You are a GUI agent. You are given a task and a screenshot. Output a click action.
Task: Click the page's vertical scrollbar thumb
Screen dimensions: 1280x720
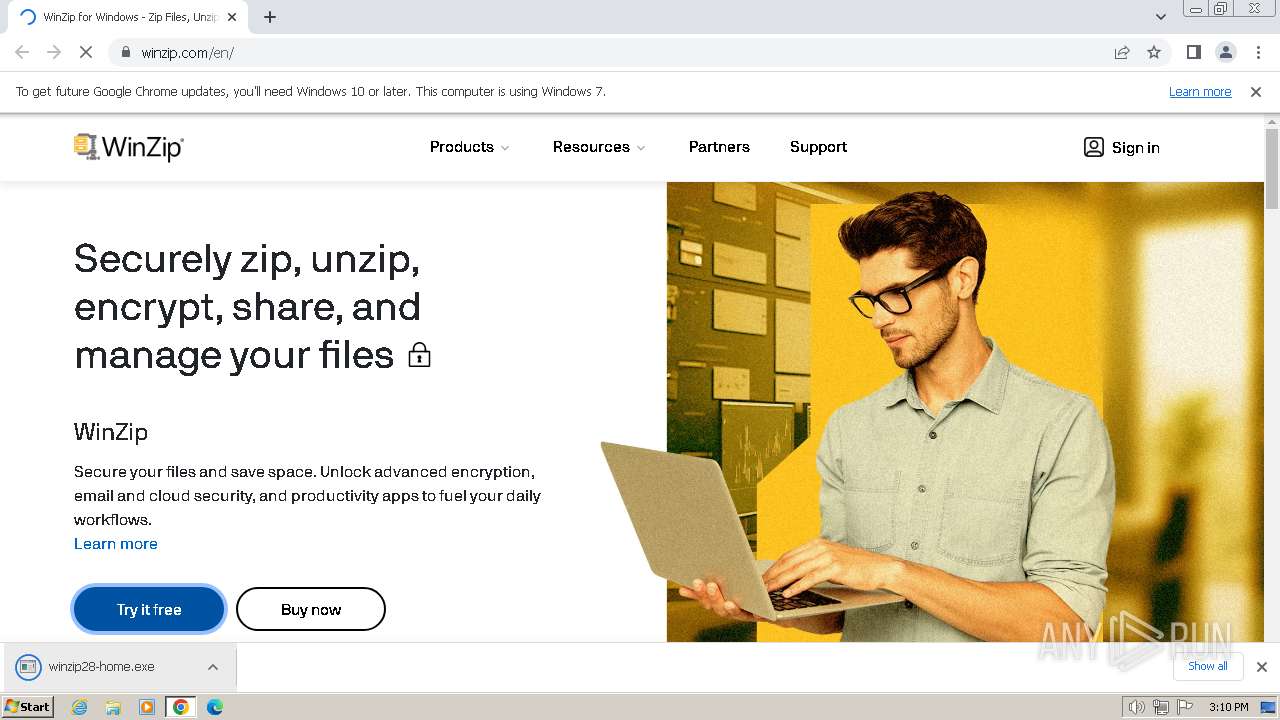[1272, 168]
